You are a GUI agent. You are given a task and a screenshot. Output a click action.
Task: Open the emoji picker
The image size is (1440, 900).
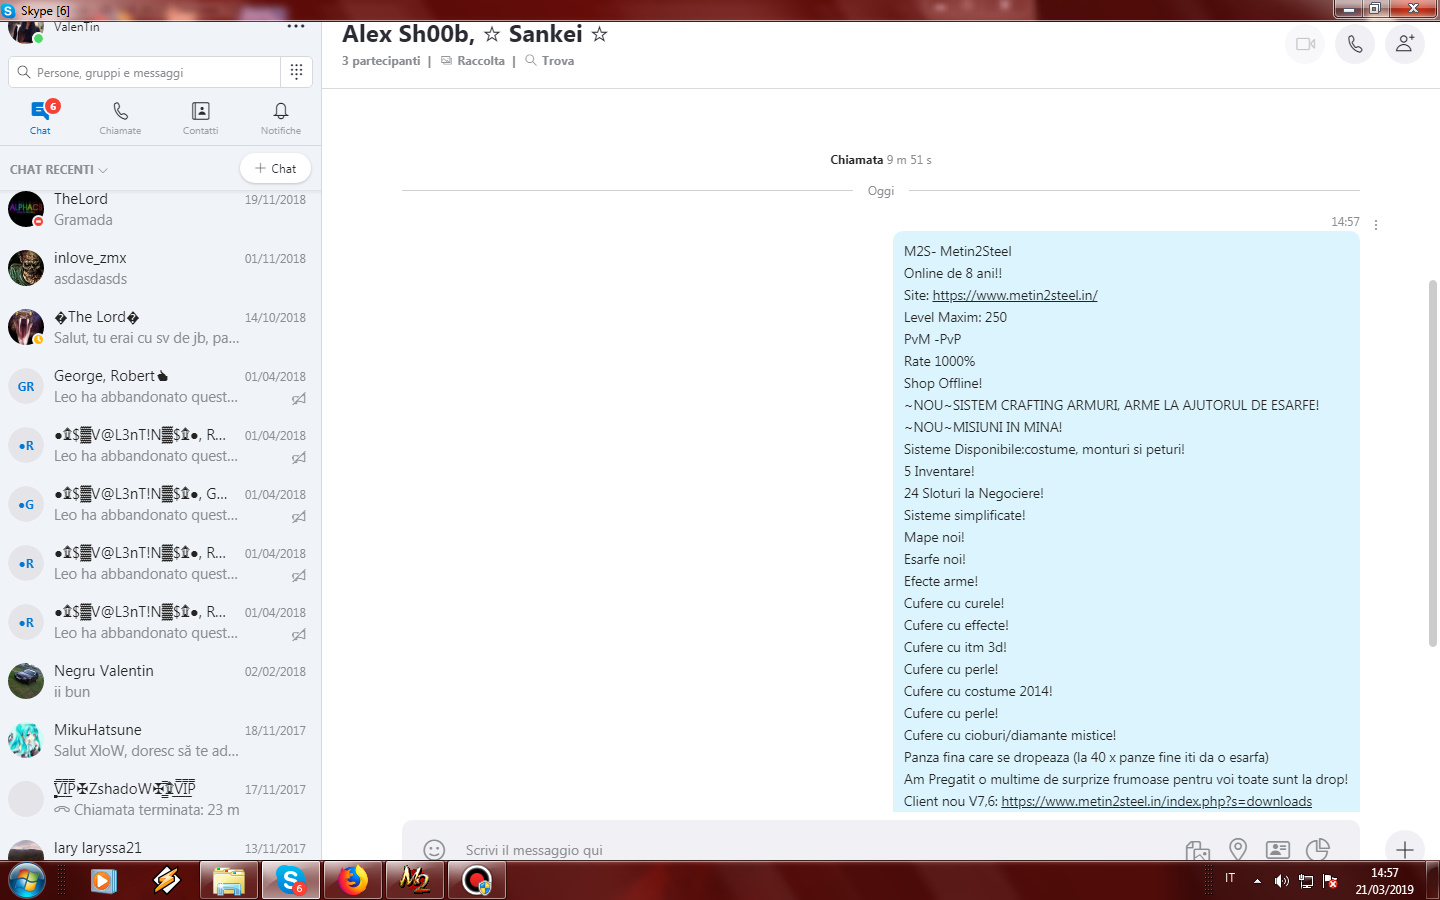coord(434,850)
